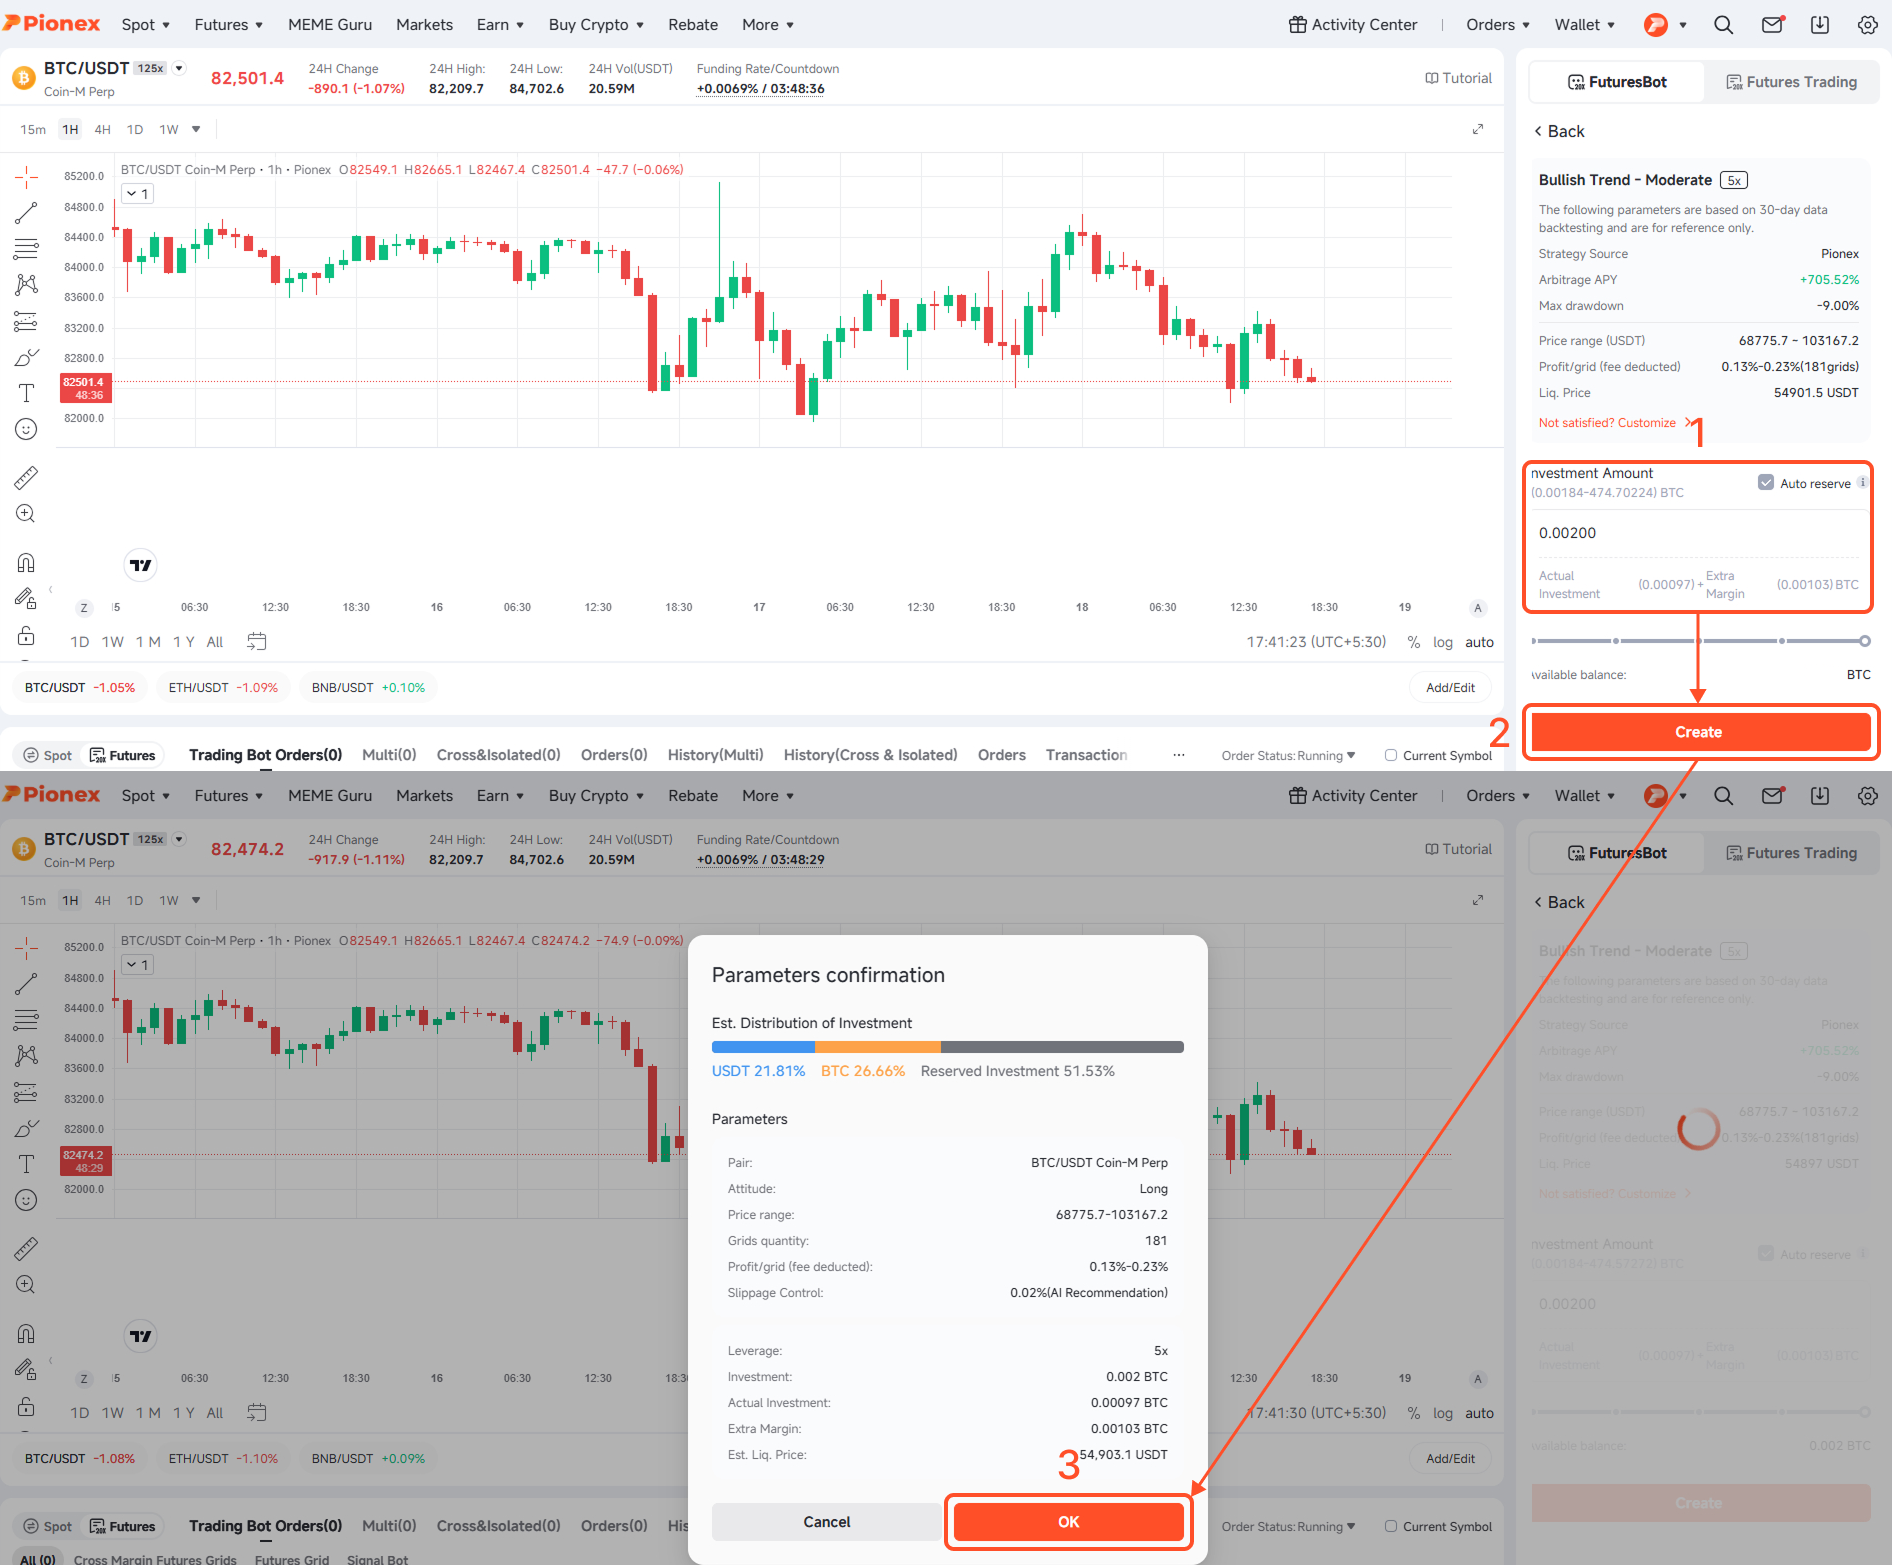
Task: Expand the upper chart to fullscreen
Action: (x=1478, y=129)
